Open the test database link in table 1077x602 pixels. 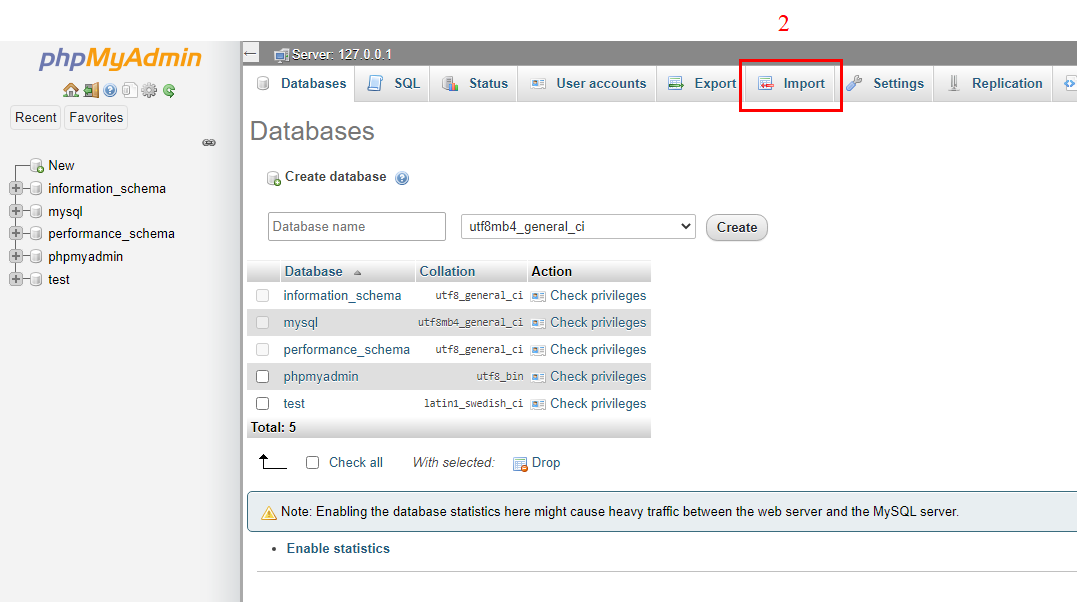(294, 403)
